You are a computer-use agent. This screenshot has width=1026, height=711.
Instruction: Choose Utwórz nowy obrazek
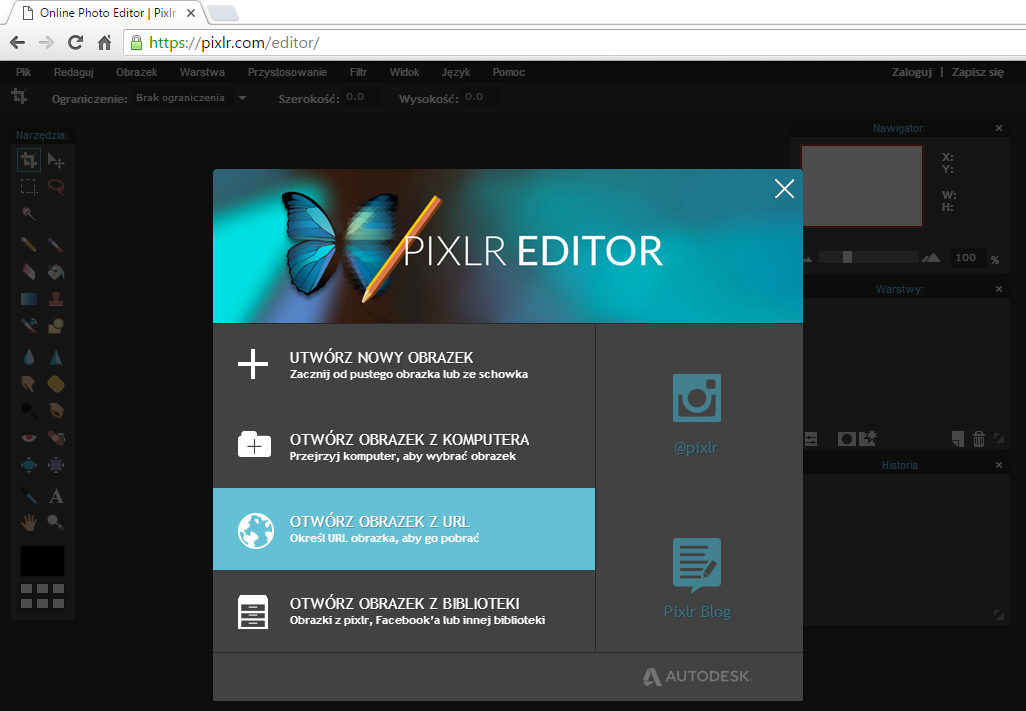coord(404,365)
